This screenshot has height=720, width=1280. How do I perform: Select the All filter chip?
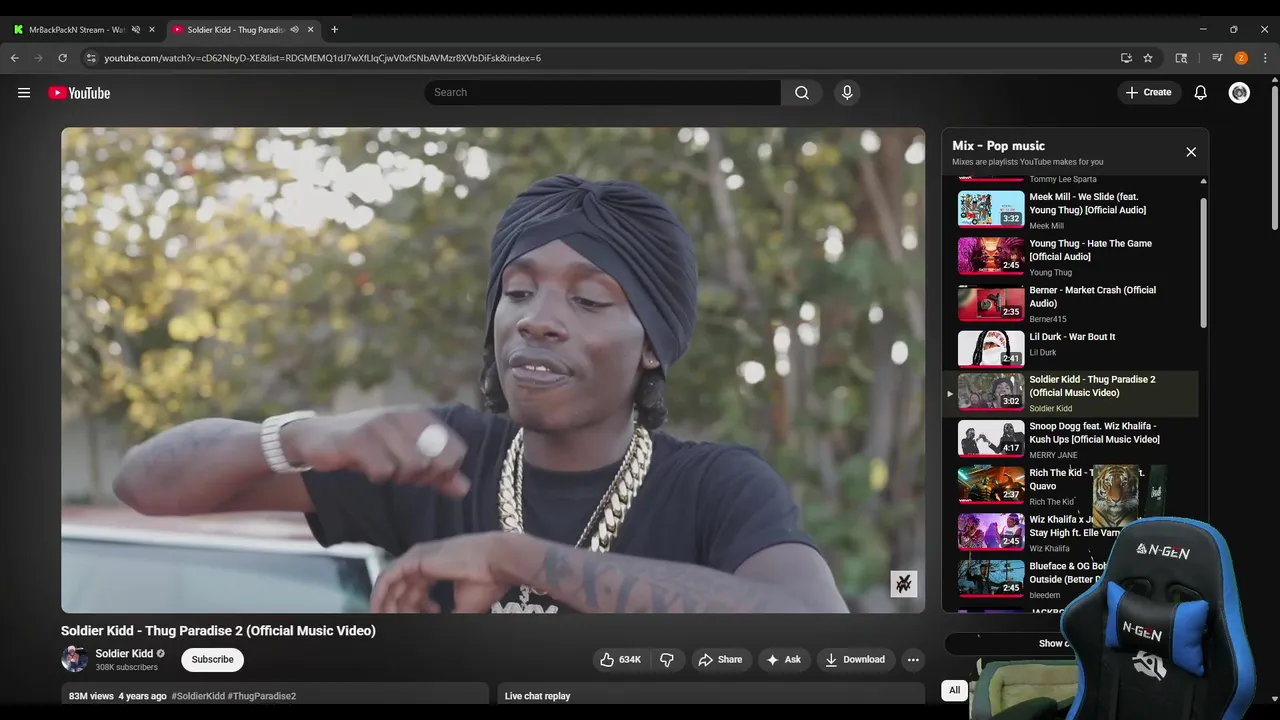click(955, 690)
